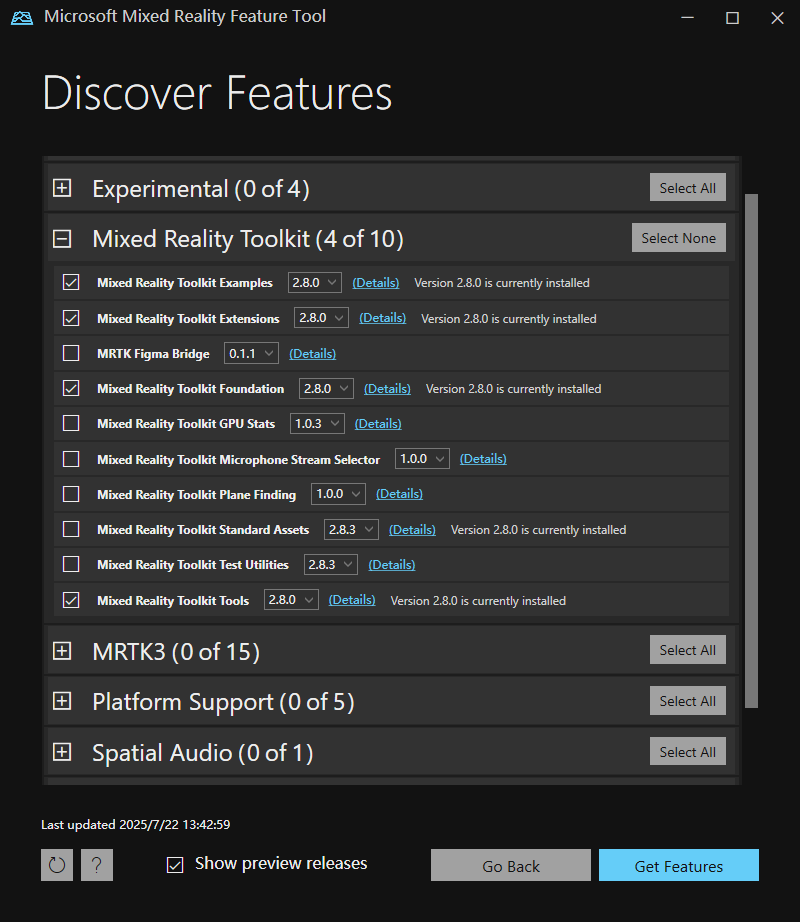Viewport: 800px width, 922px height.
Task: Open Microphone Stream Selector version dropdown
Action: 422,459
